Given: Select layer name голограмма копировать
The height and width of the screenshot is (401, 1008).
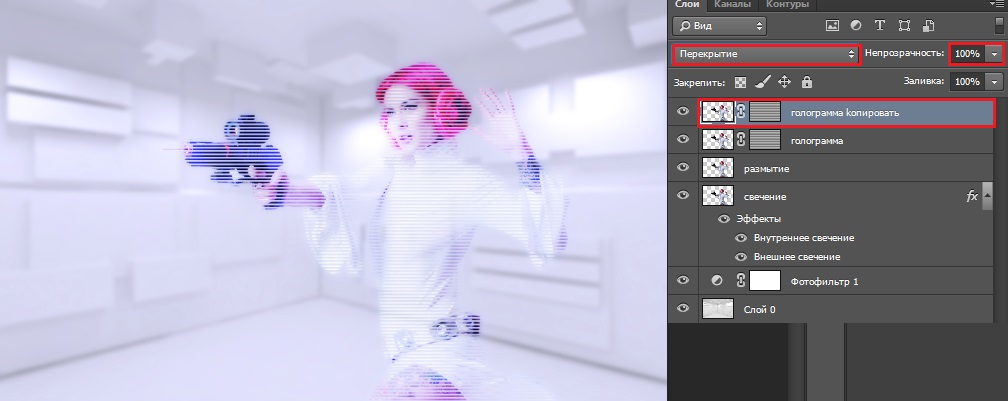Looking at the screenshot, I should click(x=845, y=113).
